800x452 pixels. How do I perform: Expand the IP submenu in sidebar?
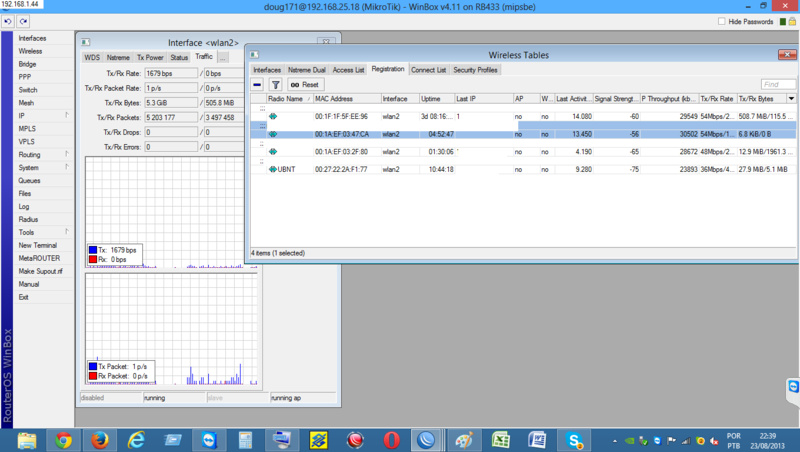point(67,116)
